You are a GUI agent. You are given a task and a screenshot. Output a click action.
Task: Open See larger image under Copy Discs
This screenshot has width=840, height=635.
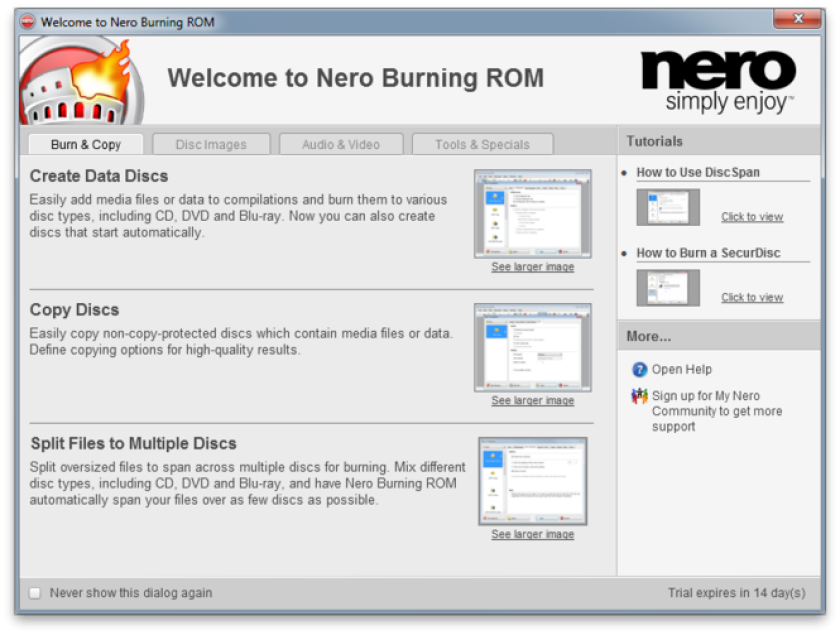[x=532, y=400]
